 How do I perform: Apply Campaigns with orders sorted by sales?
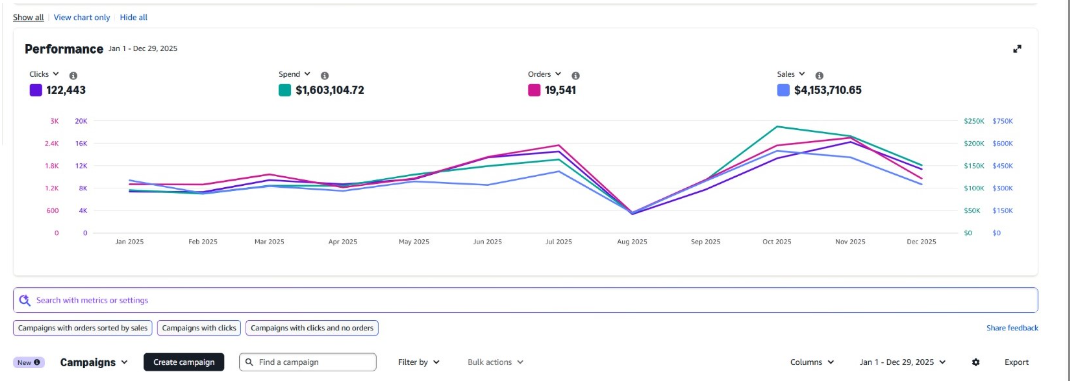[83, 328]
